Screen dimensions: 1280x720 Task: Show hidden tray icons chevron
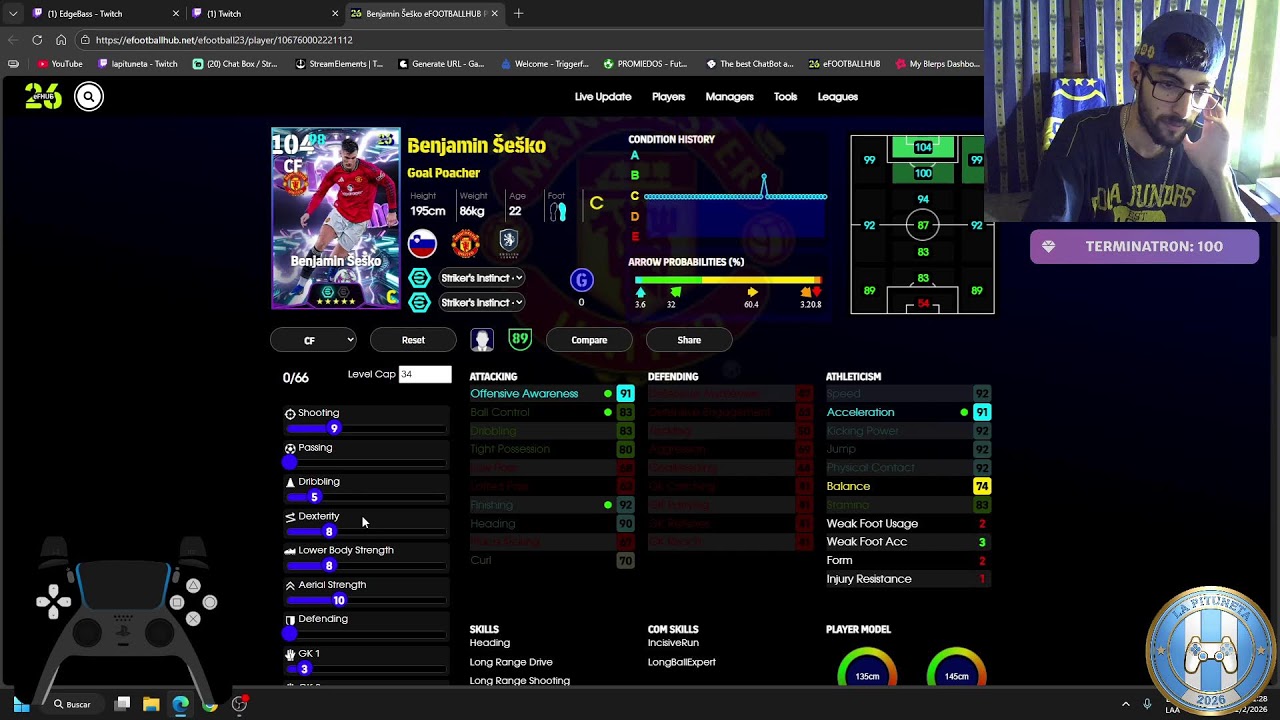(x=1125, y=704)
